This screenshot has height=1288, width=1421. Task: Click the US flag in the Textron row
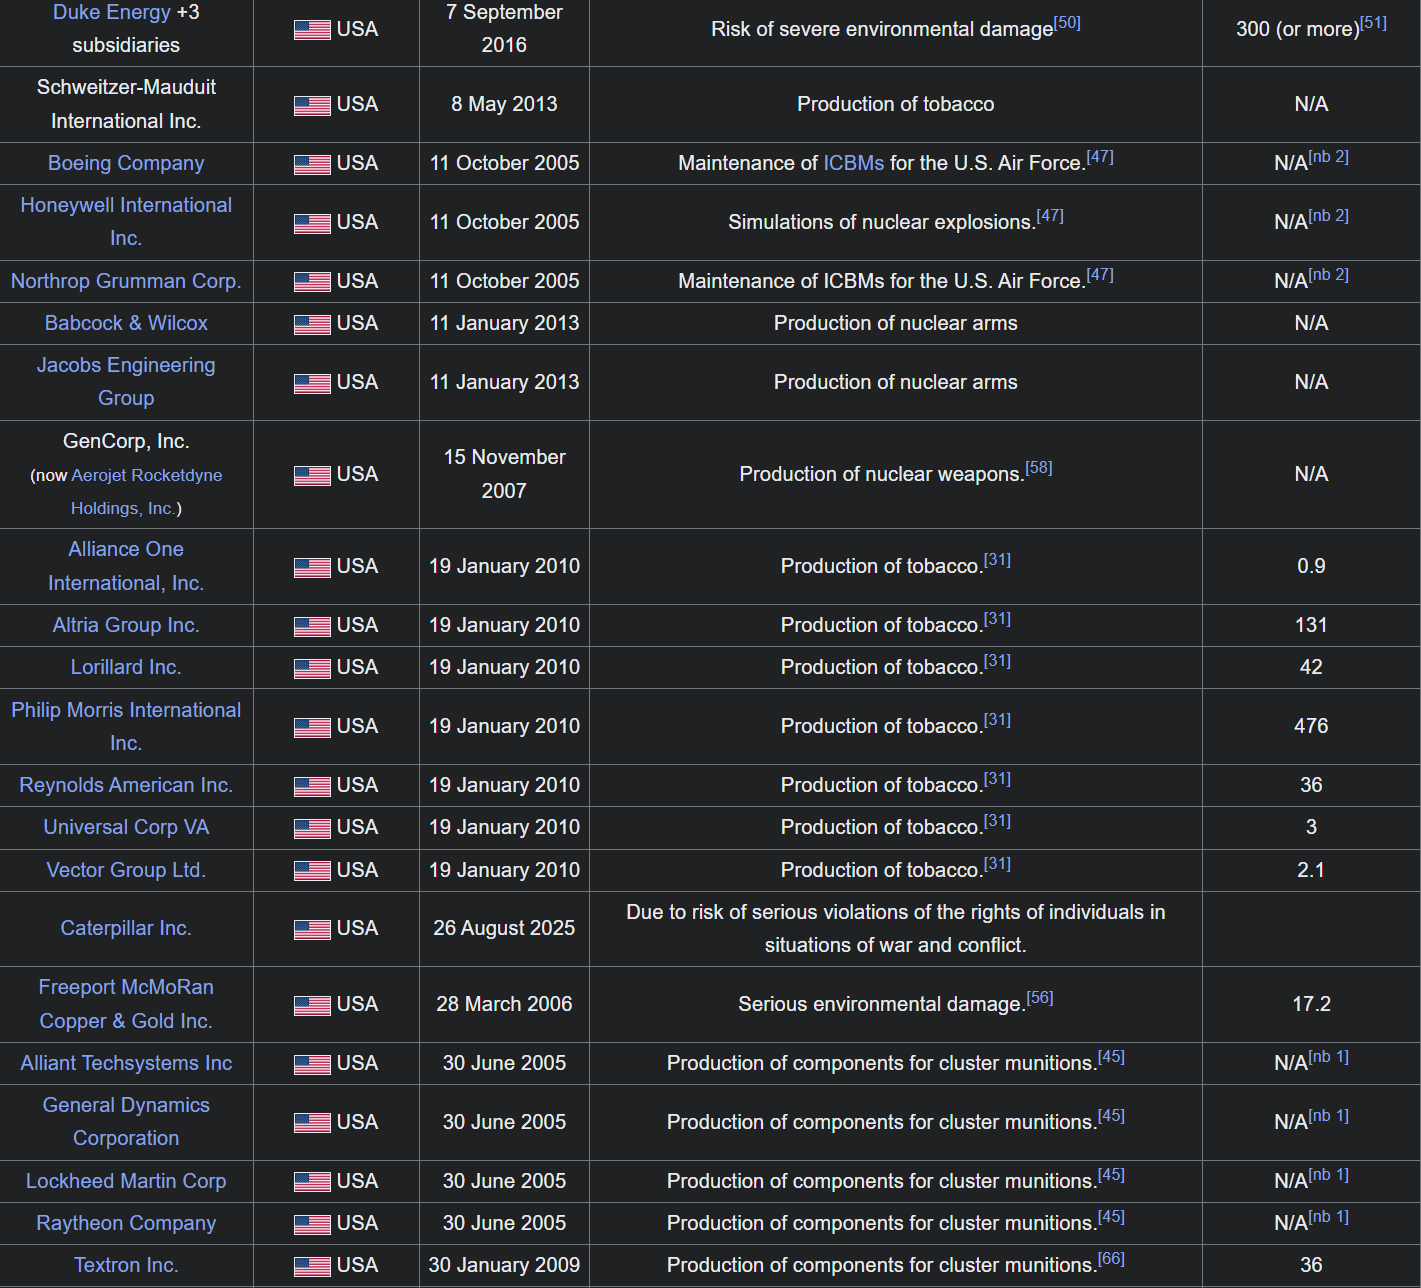(x=312, y=1266)
